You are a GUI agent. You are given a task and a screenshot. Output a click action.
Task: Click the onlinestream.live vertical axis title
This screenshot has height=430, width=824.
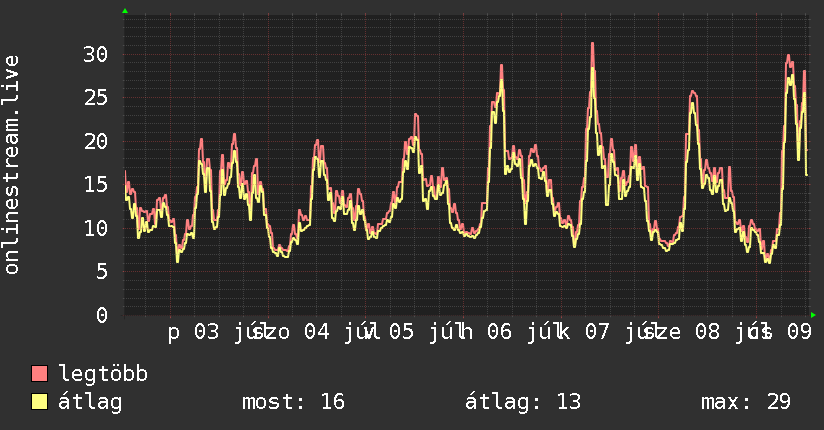click(x=12, y=165)
